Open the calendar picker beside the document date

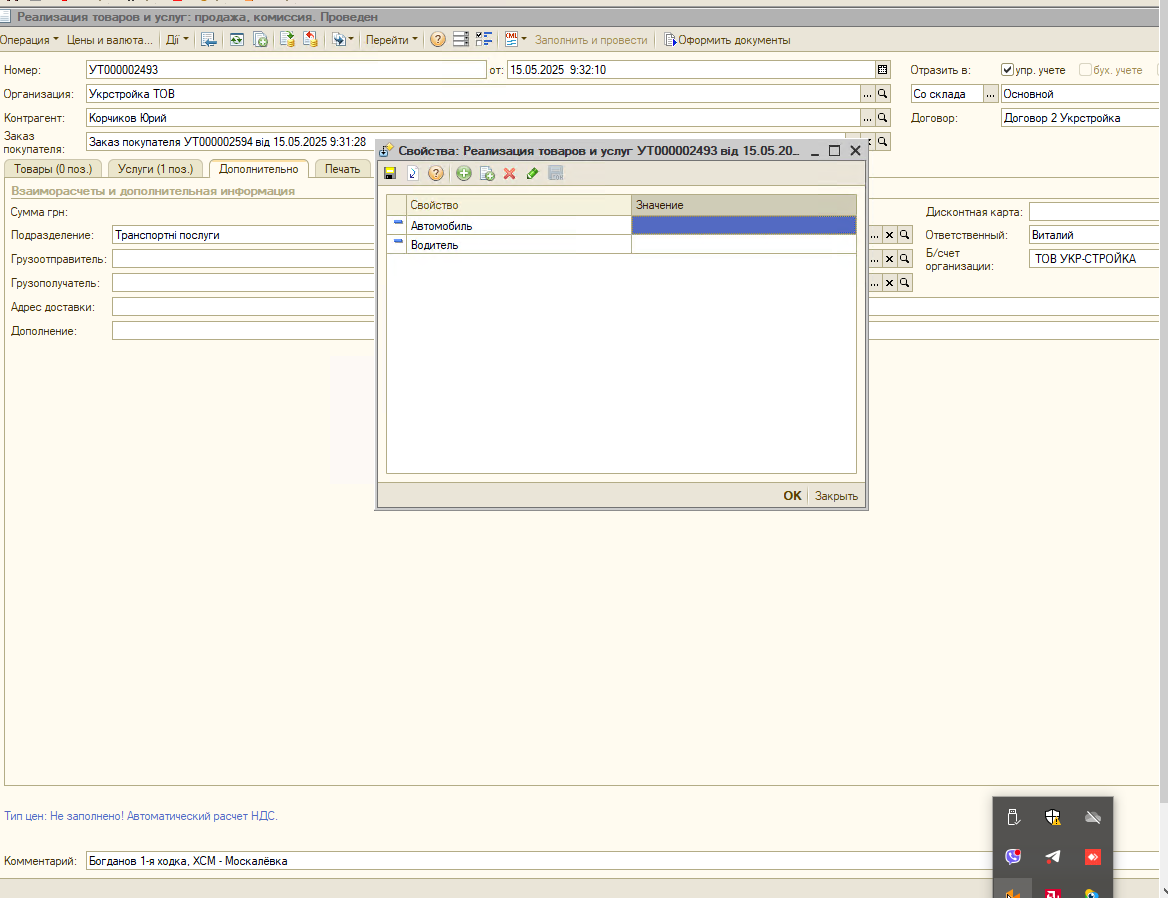883,70
